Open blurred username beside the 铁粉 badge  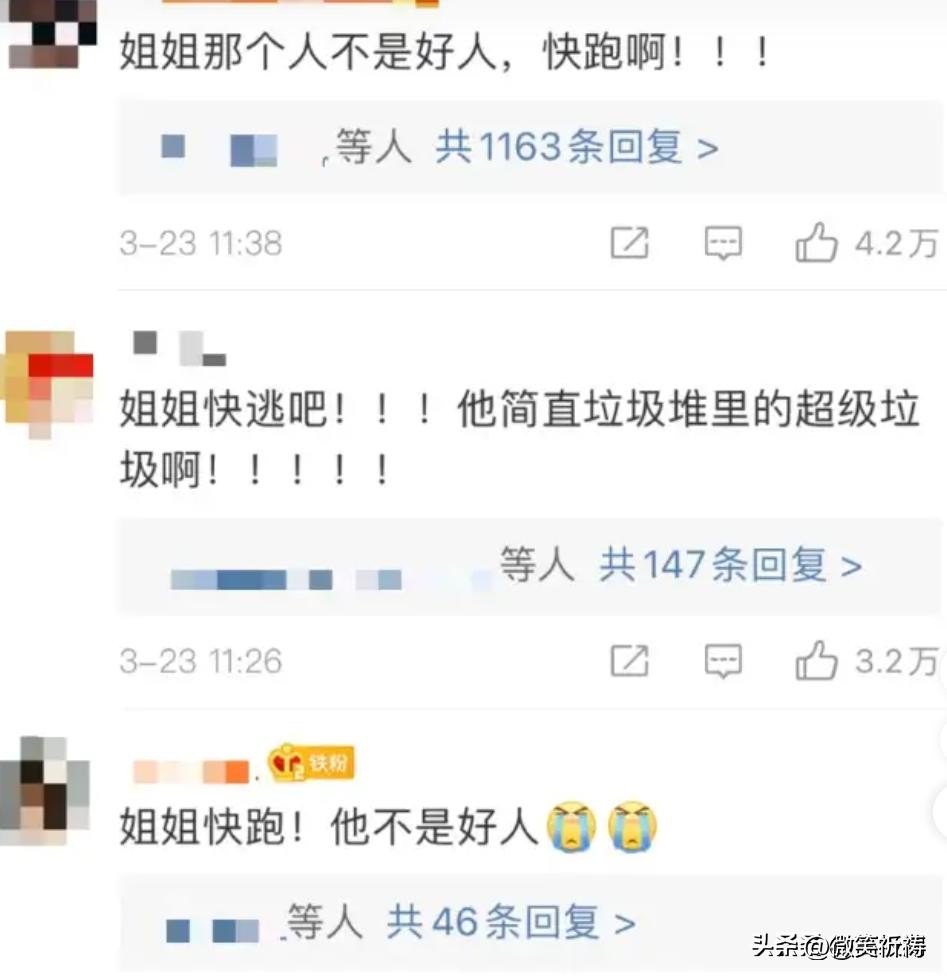(x=191, y=772)
